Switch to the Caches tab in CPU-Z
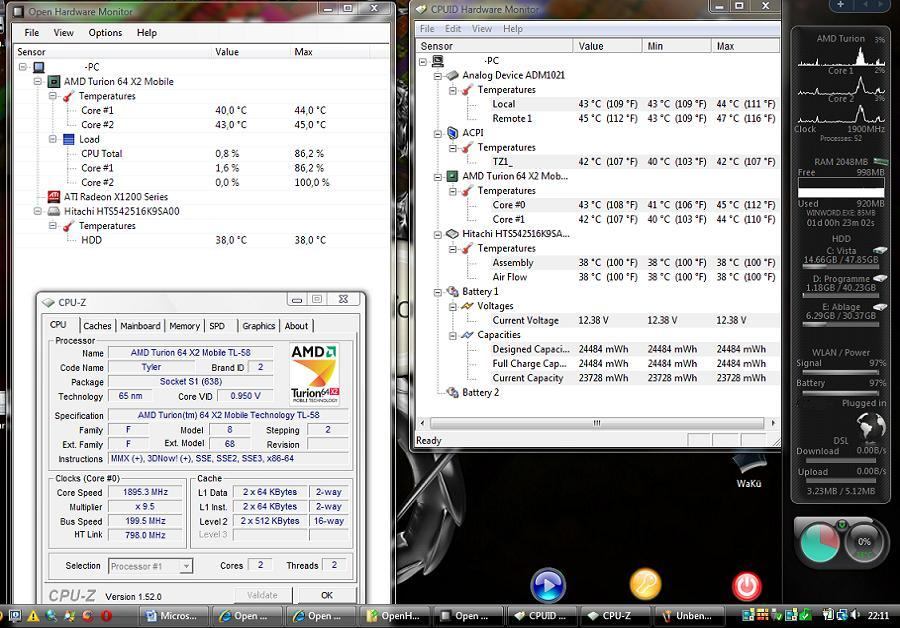Screen dimensions: 900x628 pos(97,325)
